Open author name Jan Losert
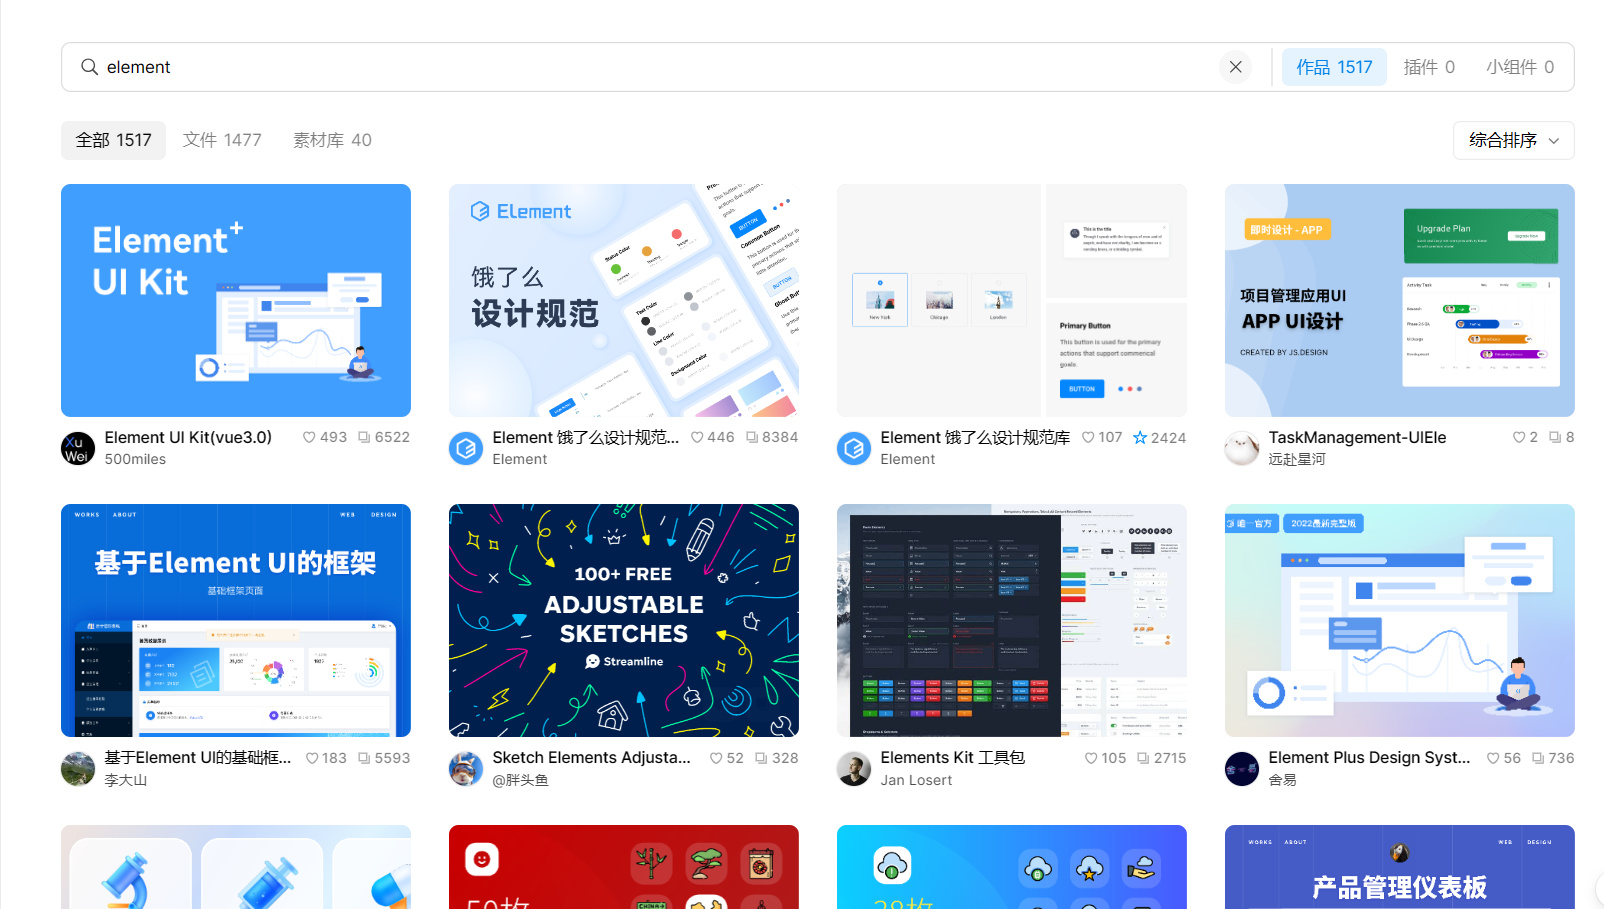 click(x=916, y=780)
